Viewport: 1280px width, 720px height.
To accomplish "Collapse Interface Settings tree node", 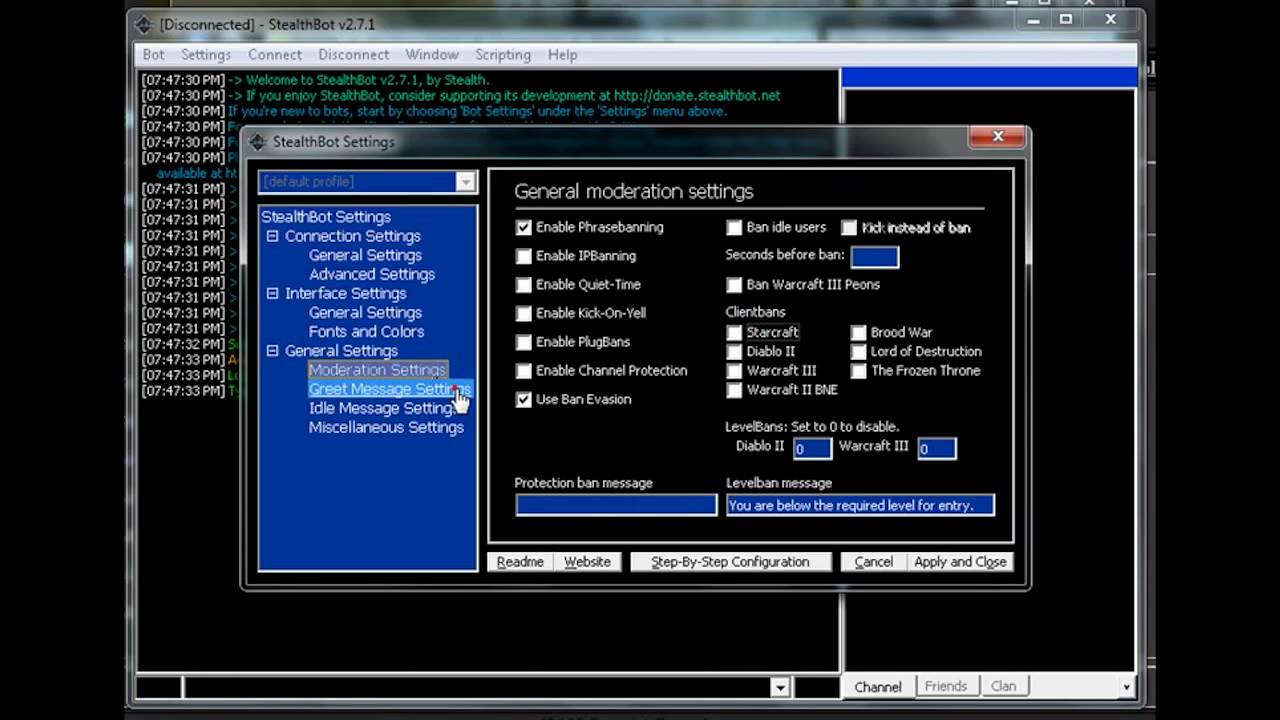I will point(272,294).
